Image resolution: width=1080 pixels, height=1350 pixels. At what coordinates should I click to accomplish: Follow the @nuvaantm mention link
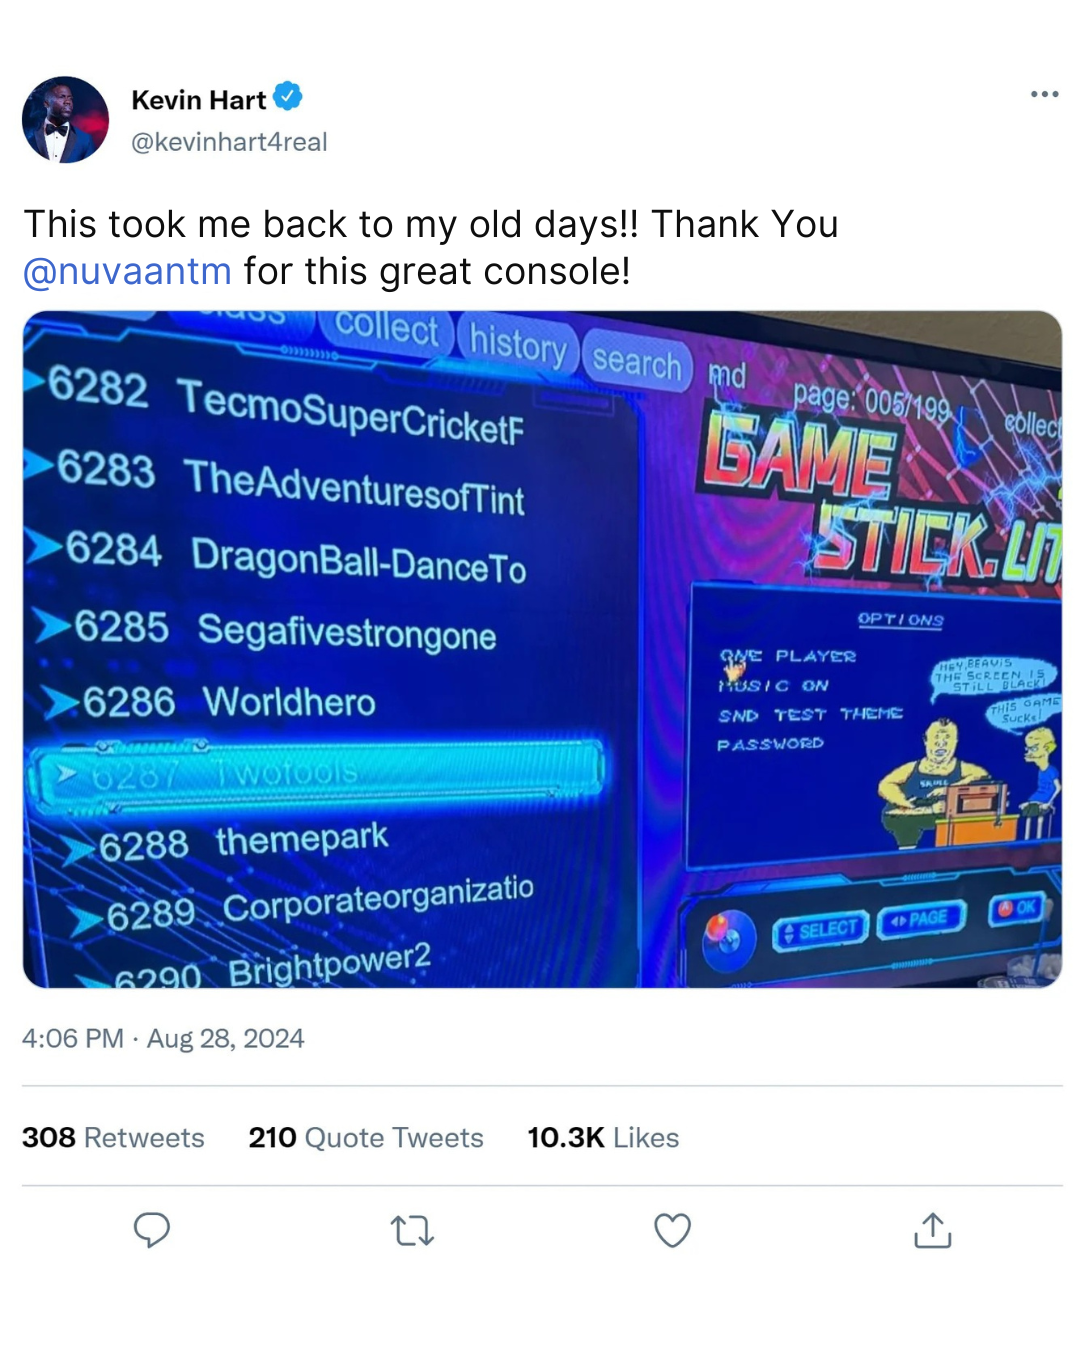point(127,271)
